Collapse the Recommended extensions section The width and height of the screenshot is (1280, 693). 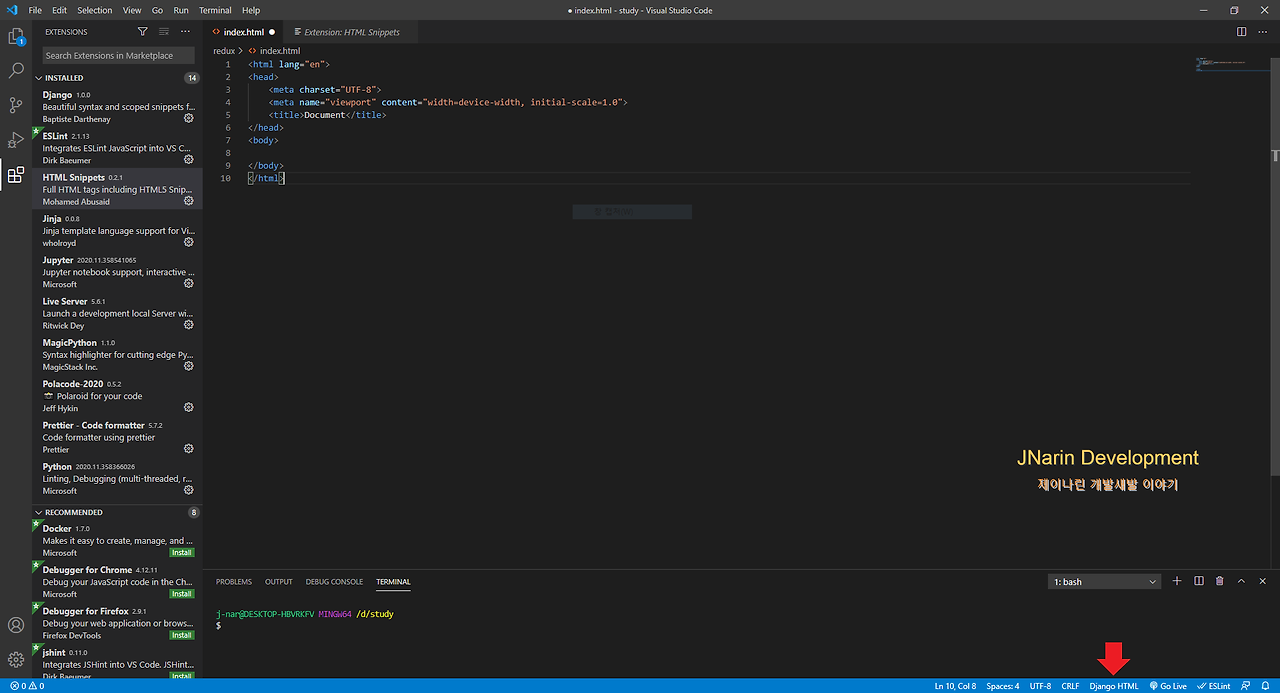(119, 512)
